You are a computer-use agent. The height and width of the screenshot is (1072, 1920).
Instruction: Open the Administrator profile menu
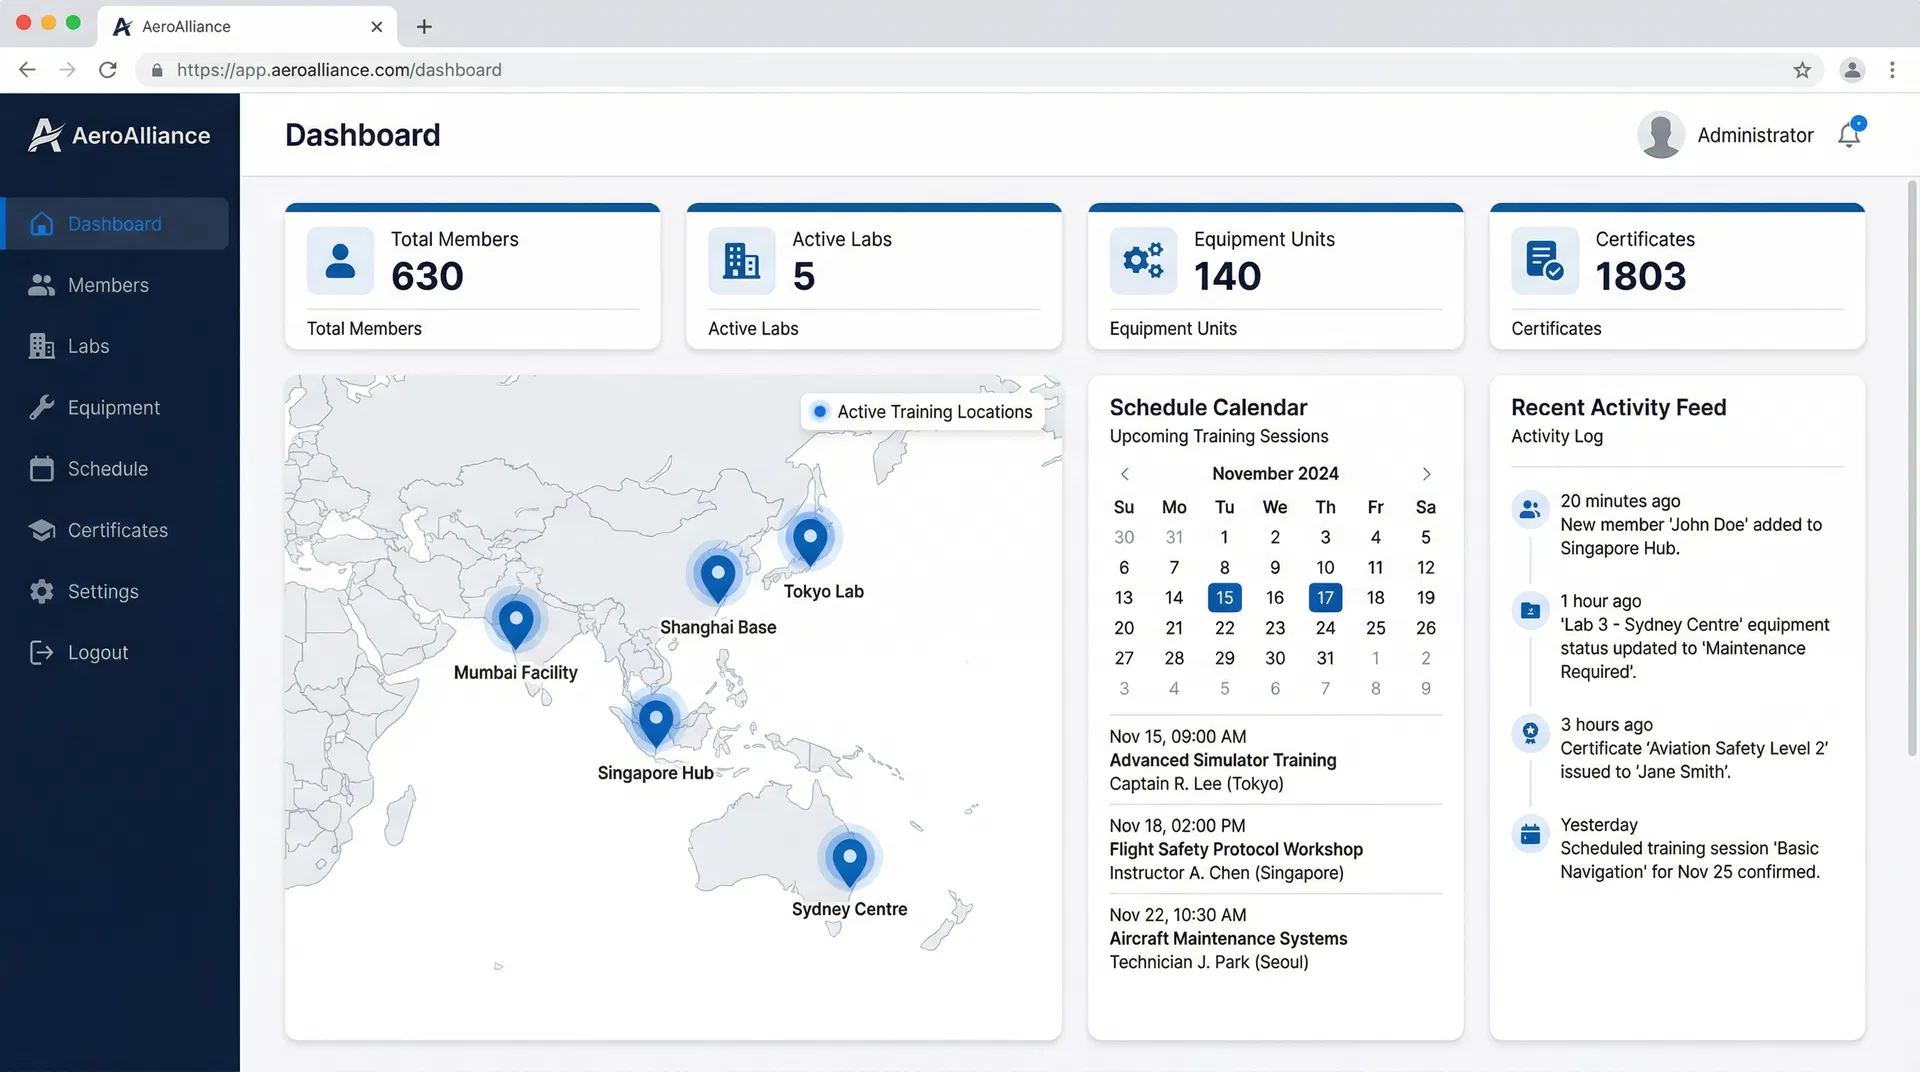pyautogui.click(x=1726, y=135)
